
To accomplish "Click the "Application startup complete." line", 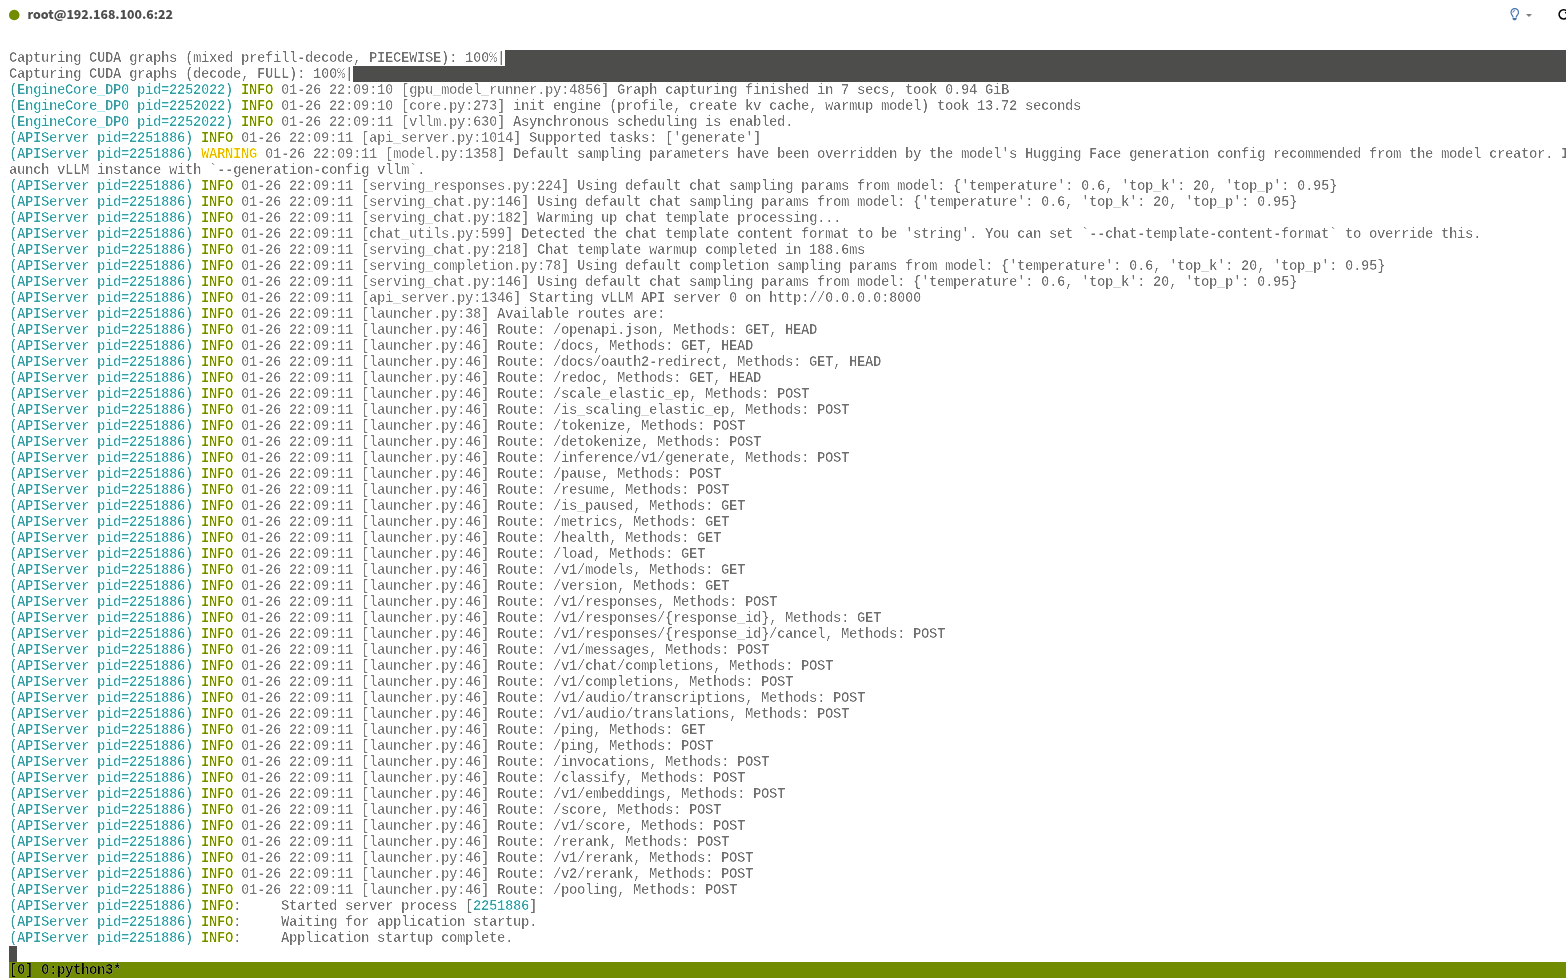I will pos(396,938).
